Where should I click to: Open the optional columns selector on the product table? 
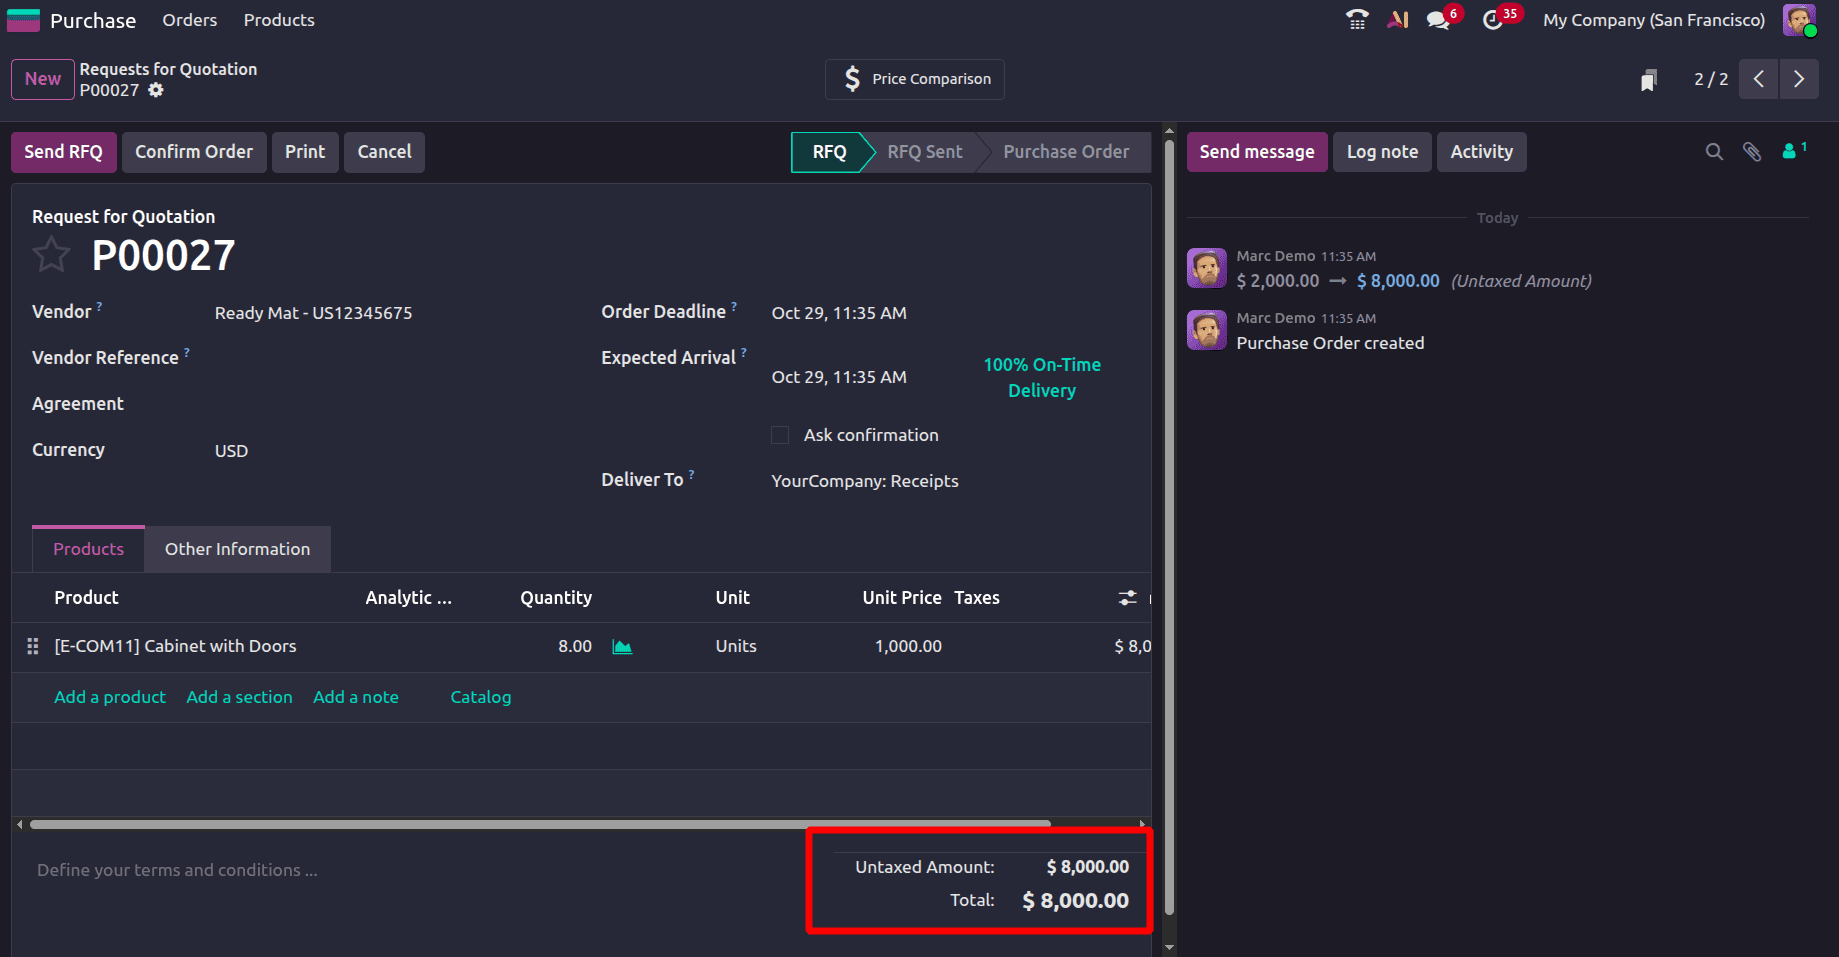point(1127,597)
